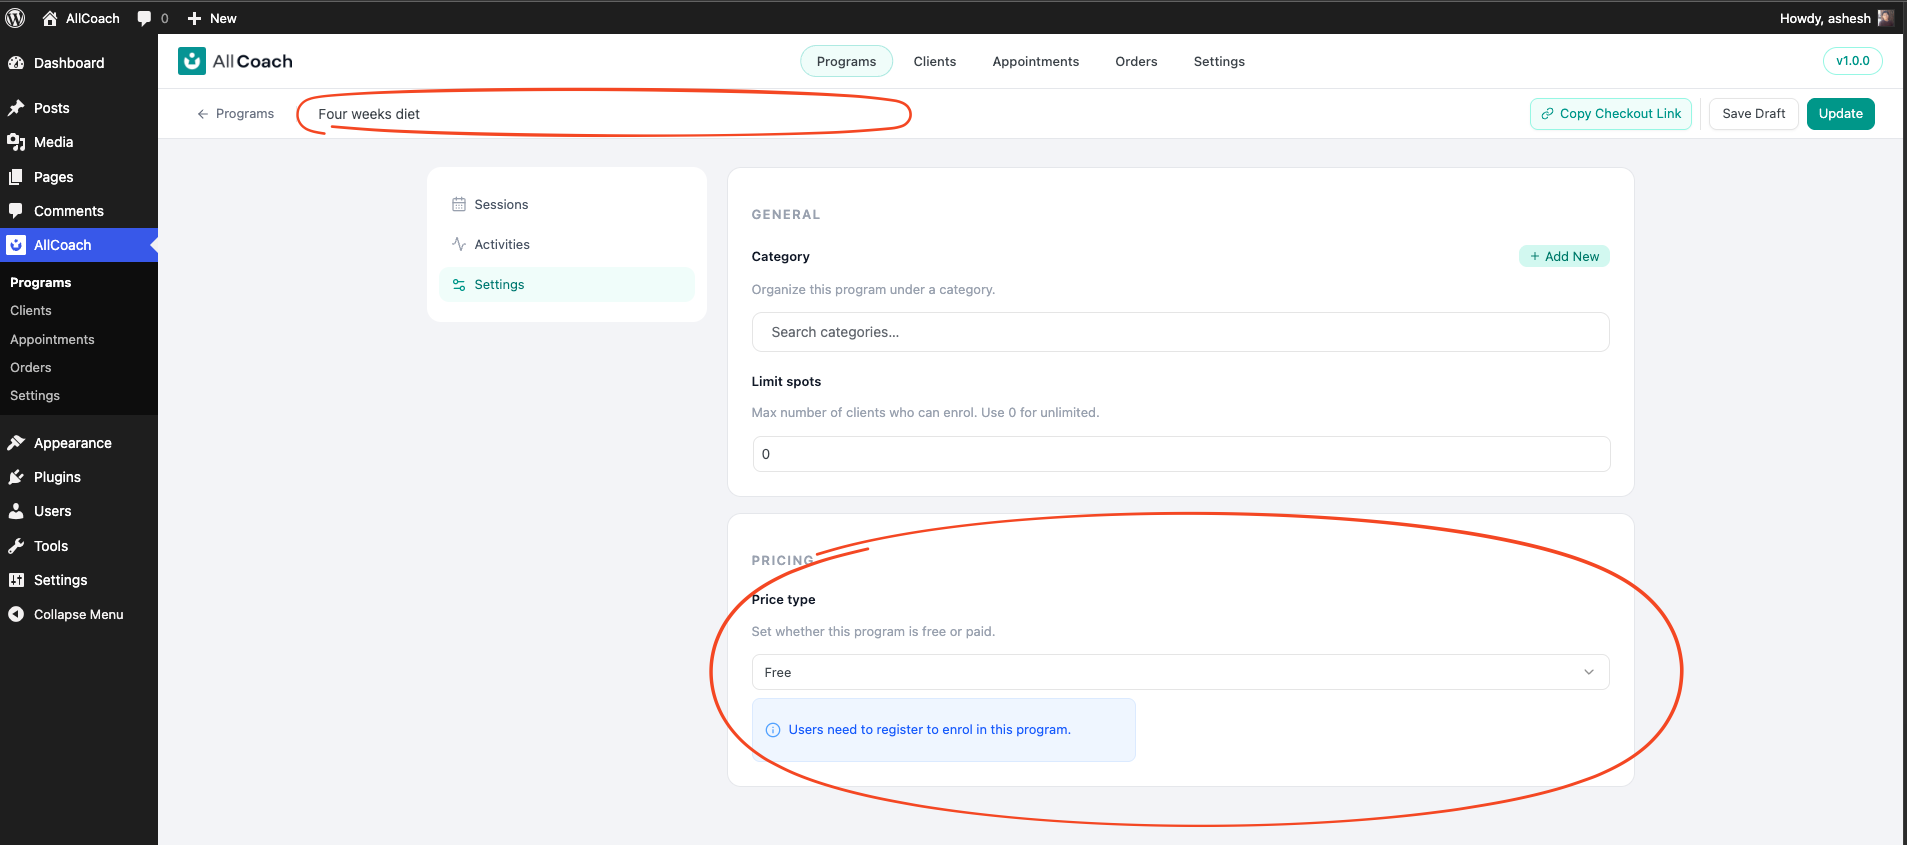
Task: Open the Appearance menu item
Action: (79, 443)
